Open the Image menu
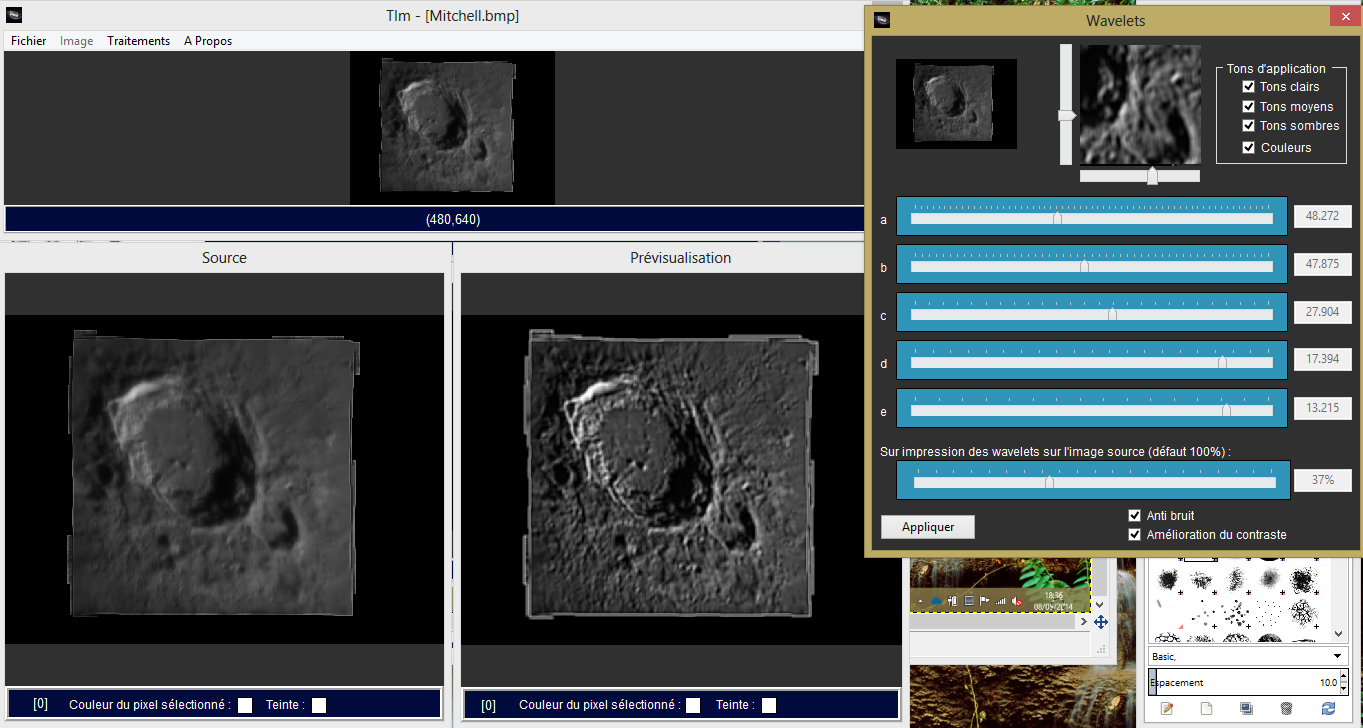The height and width of the screenshot is (728, 1363). [77, 41]
